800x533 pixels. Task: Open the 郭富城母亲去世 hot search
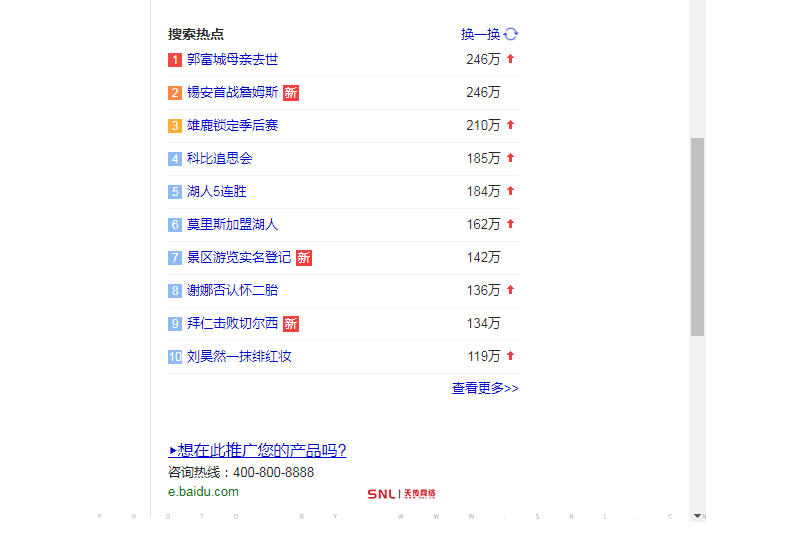232,60
